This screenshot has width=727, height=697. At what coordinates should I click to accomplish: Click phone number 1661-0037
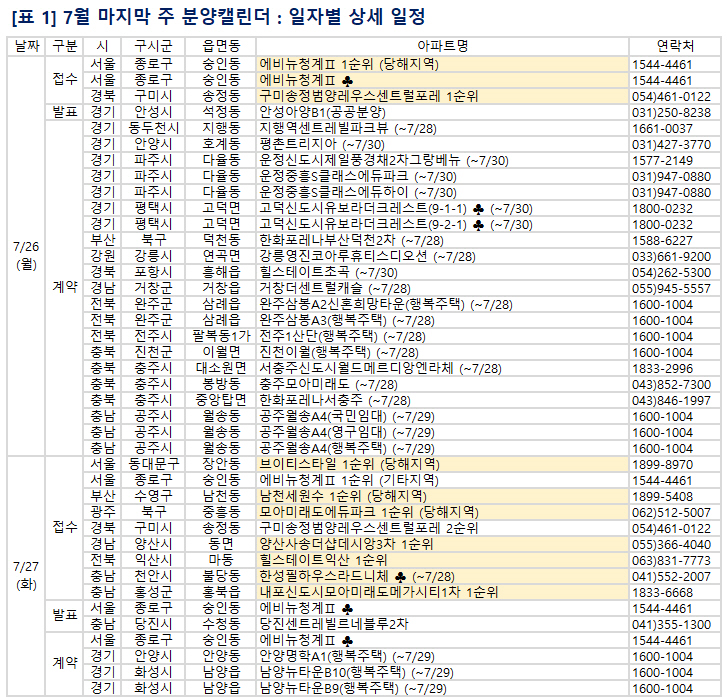coord(662,128)
